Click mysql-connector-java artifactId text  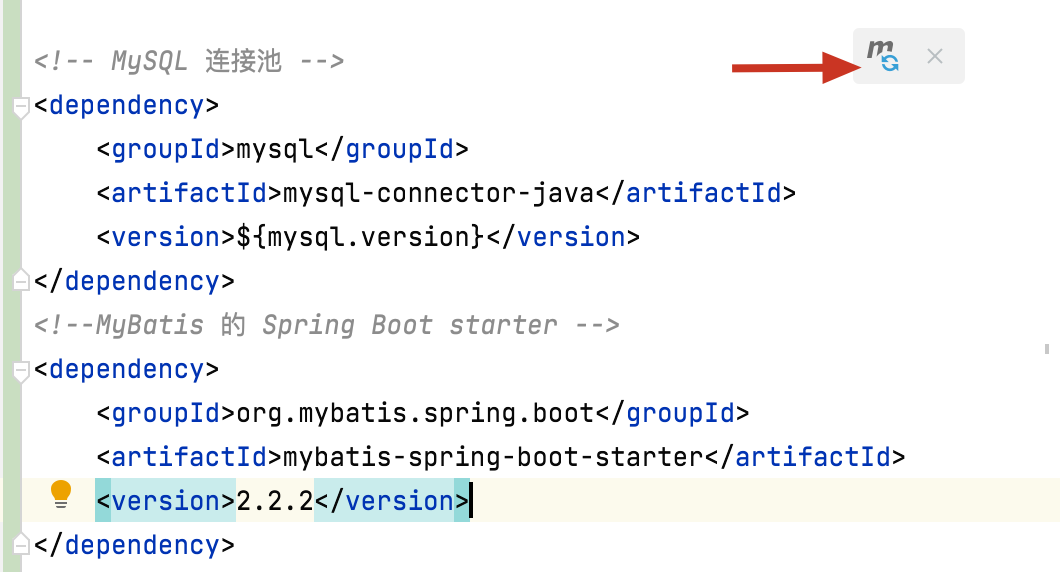pyautogui.click(x=438, y=193)
